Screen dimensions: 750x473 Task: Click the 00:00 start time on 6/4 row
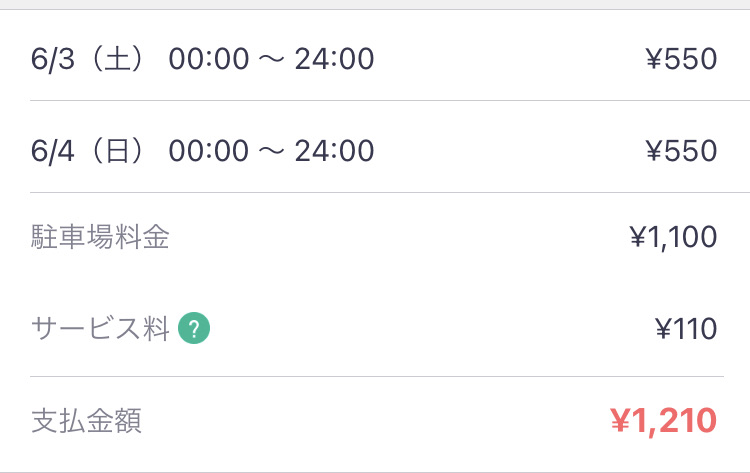click(x=207, y=151)
